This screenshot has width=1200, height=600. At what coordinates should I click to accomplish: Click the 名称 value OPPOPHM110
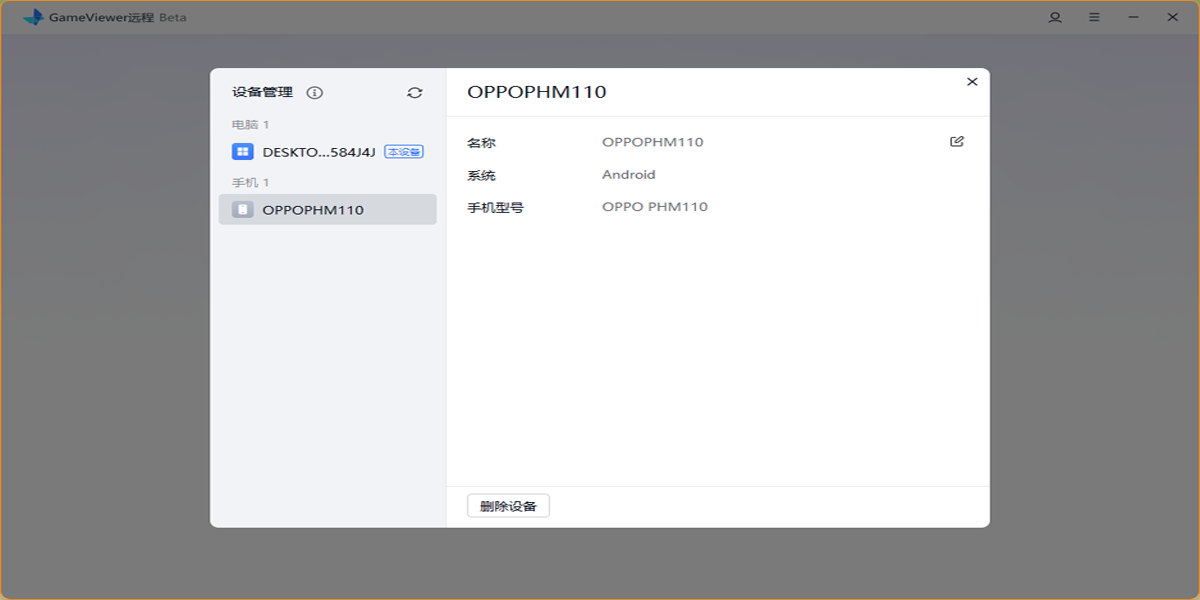click(653, 142)
